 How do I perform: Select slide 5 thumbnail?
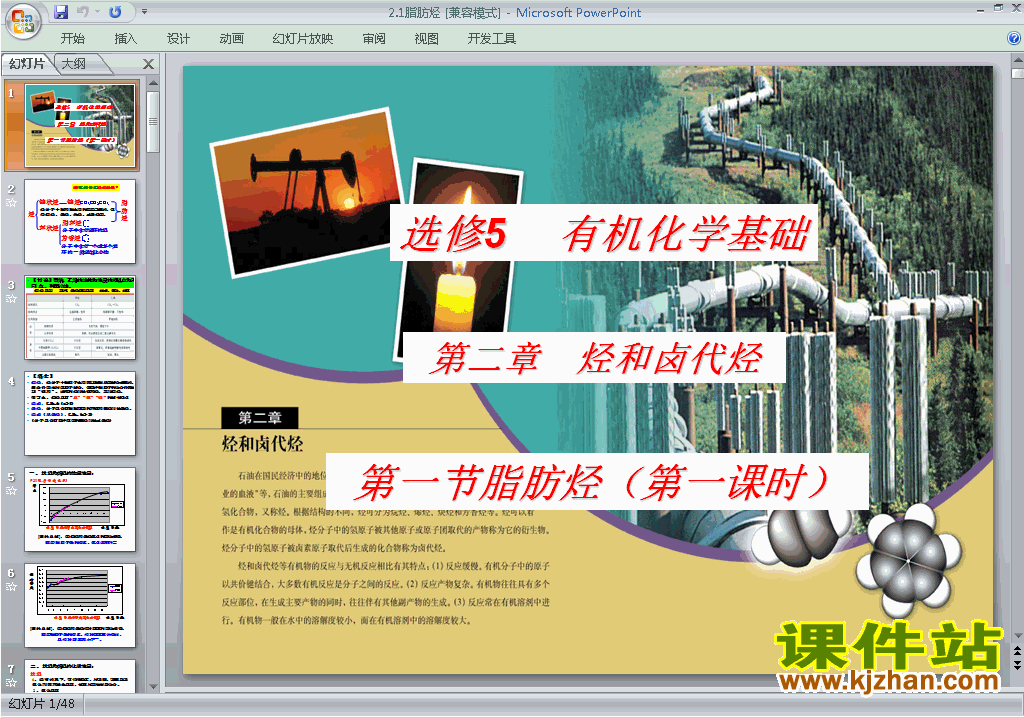pyautogui.click(x=80, y=510)
